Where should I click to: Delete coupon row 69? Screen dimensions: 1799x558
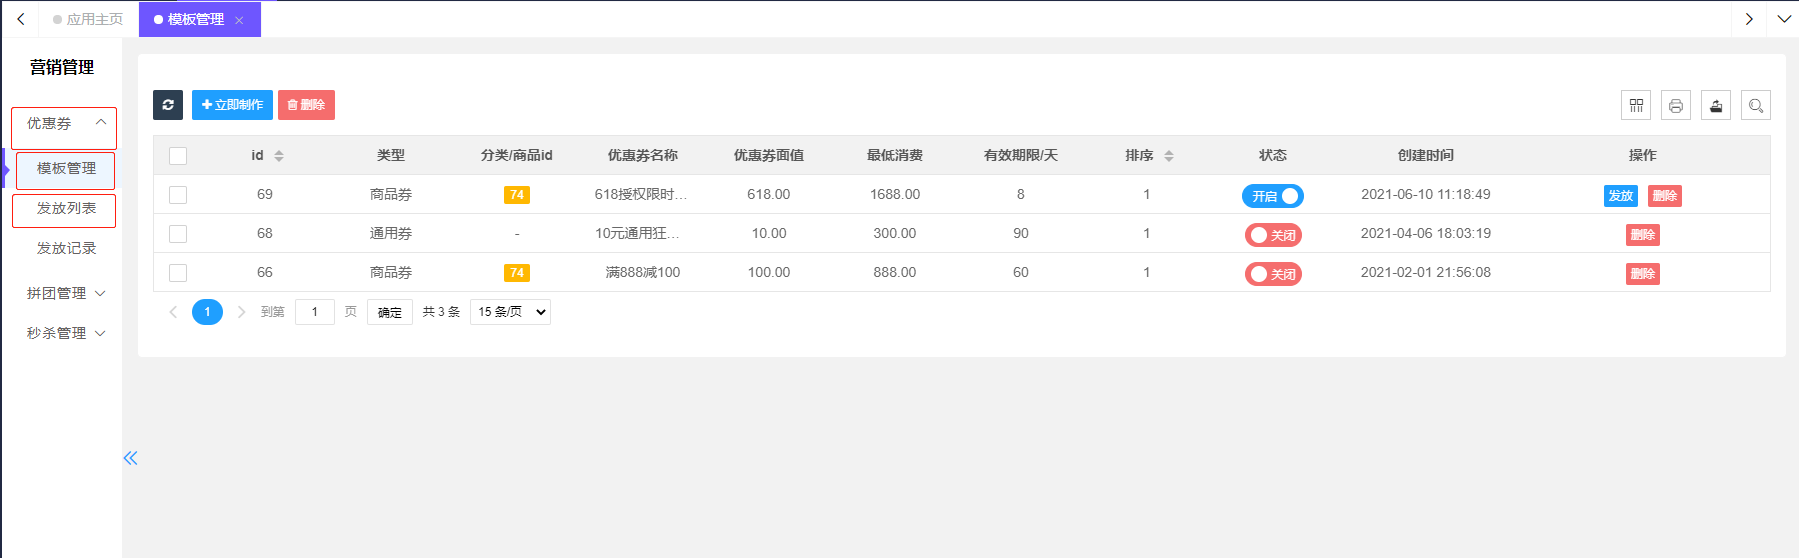tap(1664, 196)
